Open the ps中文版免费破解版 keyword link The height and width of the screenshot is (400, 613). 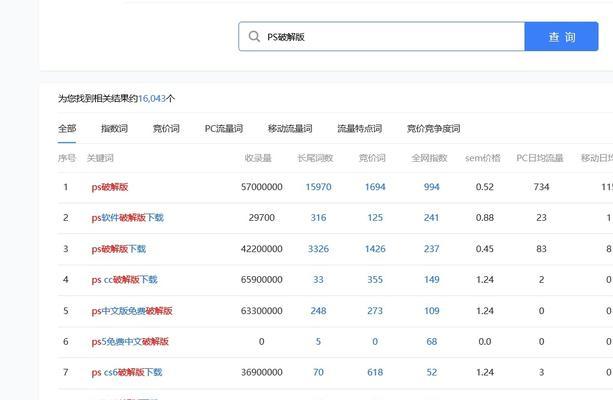coord(132,311)
